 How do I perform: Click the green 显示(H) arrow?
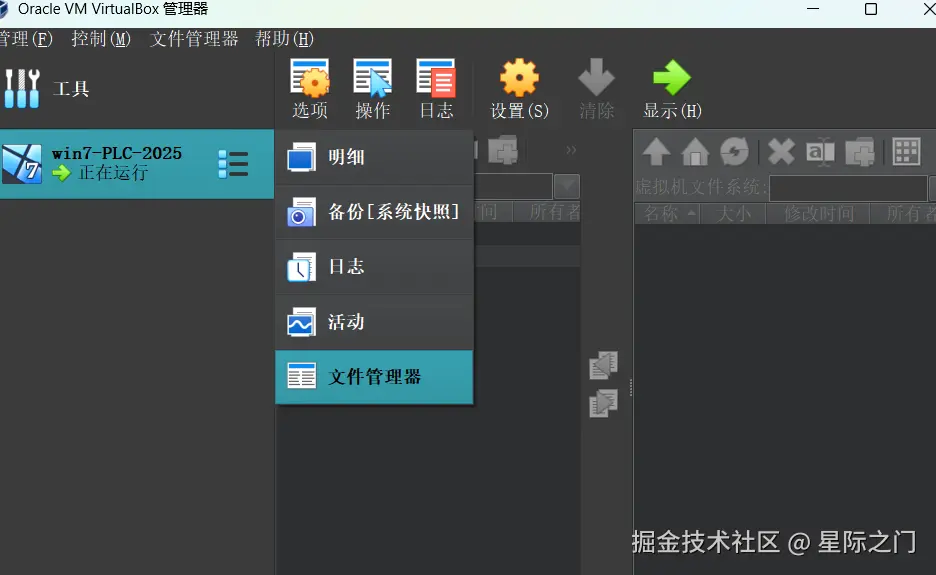[x=672, y=77]
